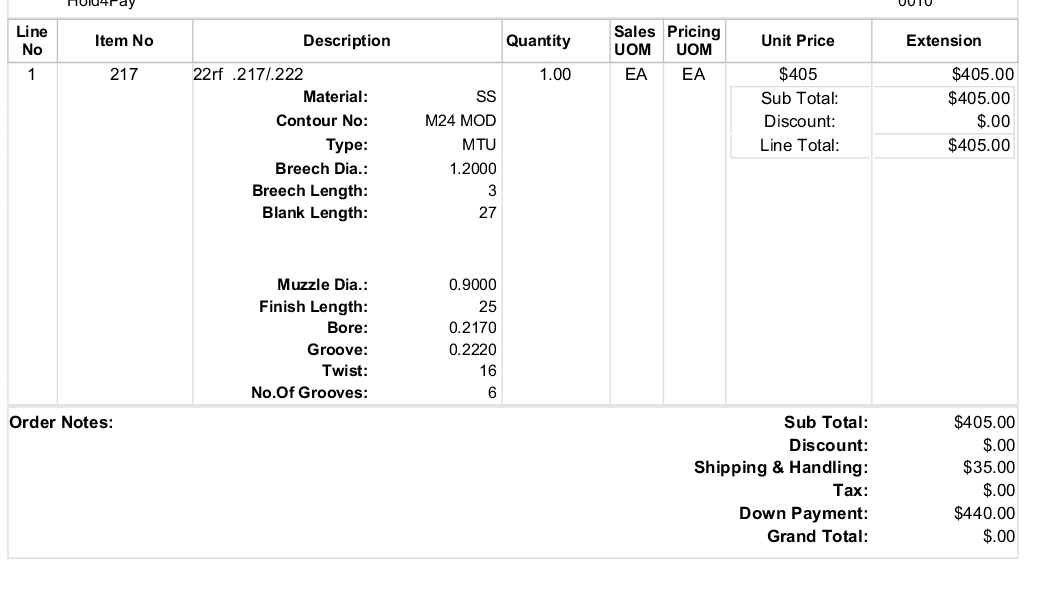
Task: Select the Muzzle Dia. value 0.9000
Action: pyautogui.click(x=473, y=285)
